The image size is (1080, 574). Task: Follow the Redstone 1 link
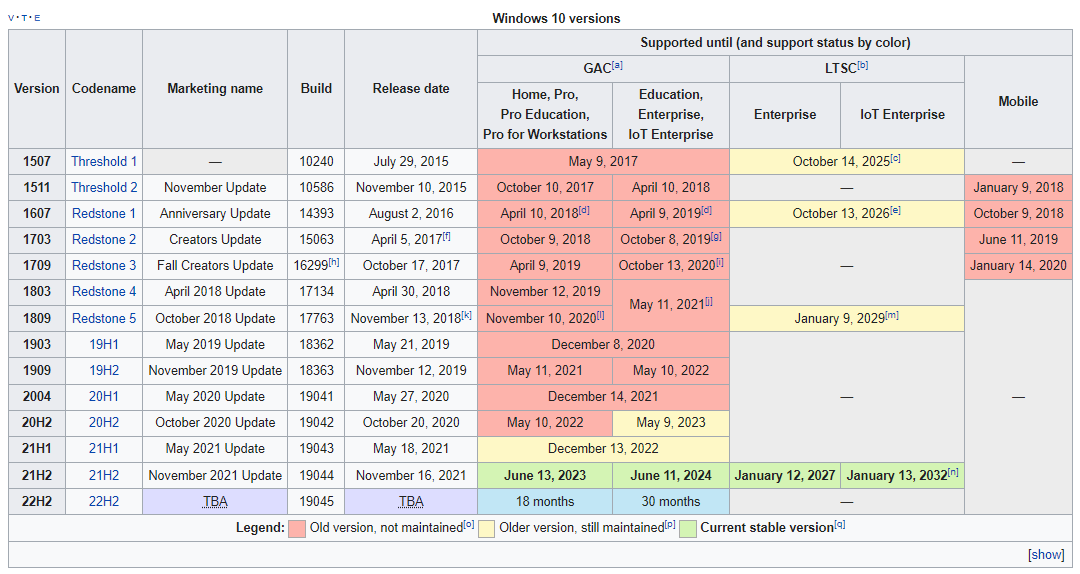point(104,214)
